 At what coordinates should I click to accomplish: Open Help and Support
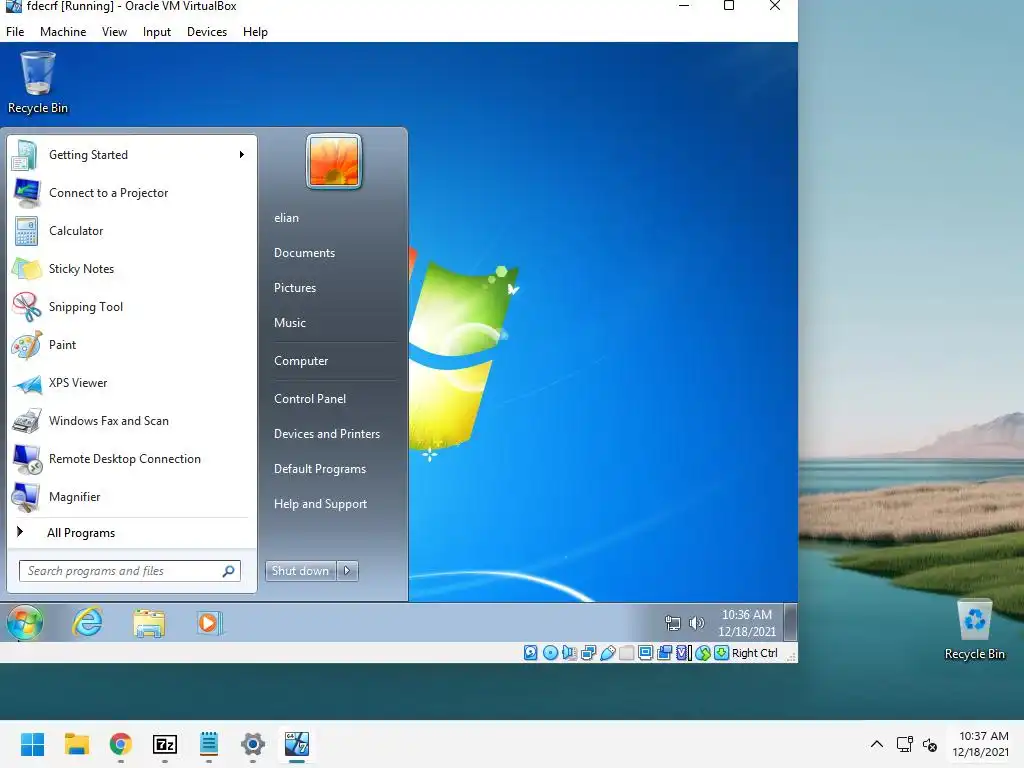click(x=320, y=504)
